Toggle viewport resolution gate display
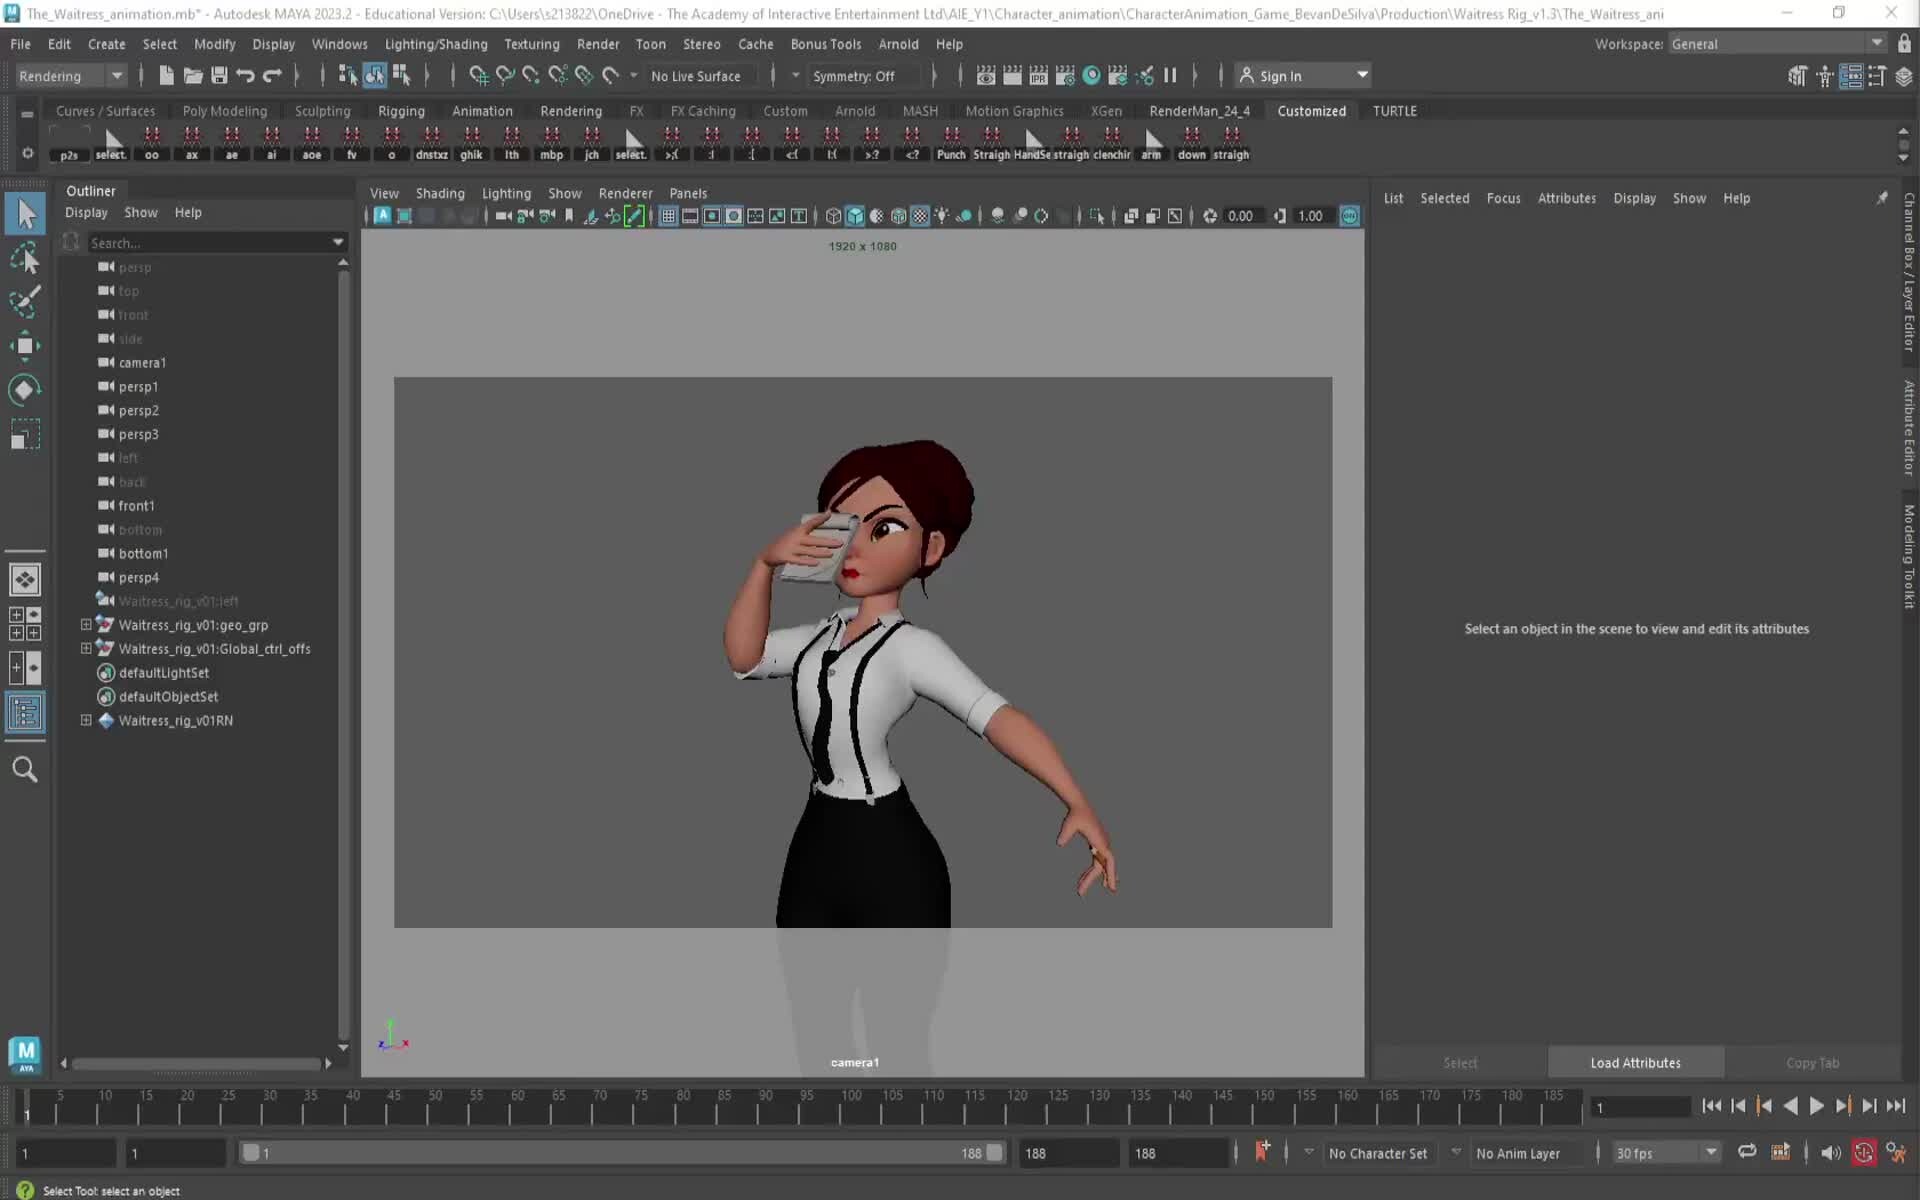 [x=711, y=215]
